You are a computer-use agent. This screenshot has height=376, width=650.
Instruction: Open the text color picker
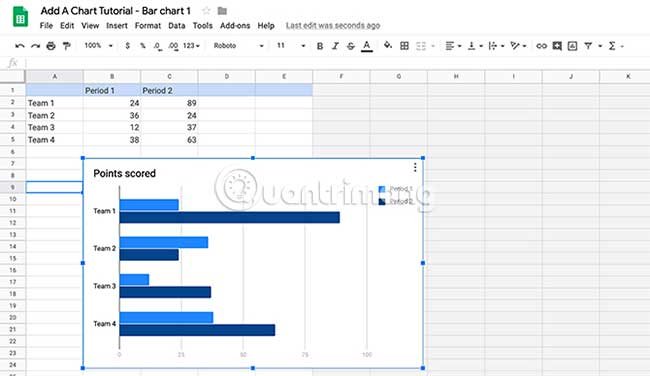click(366, 46)
